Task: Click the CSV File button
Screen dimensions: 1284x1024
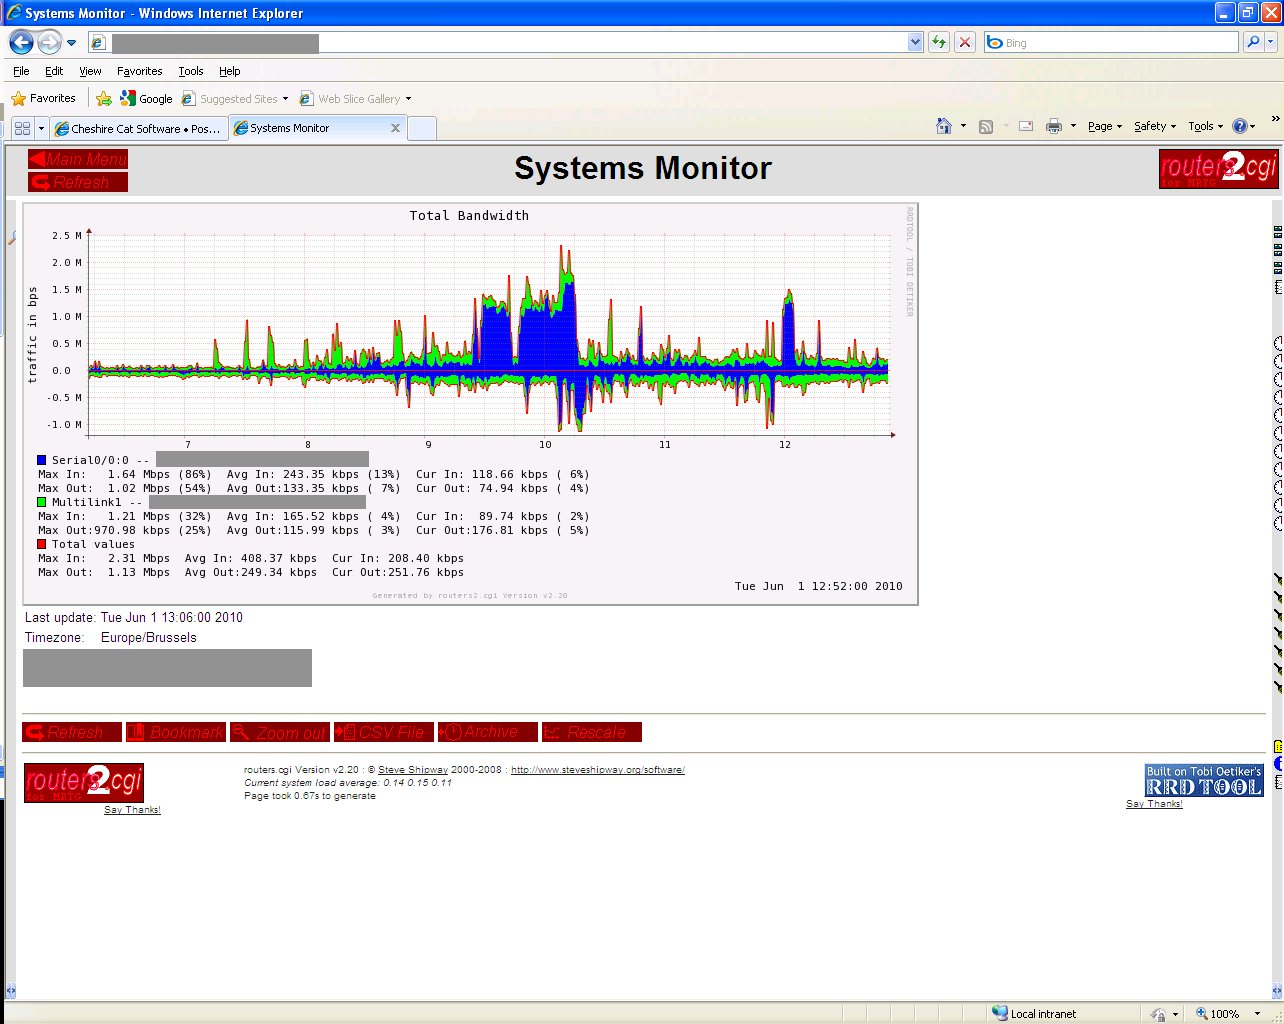Action: pos(384,732)
